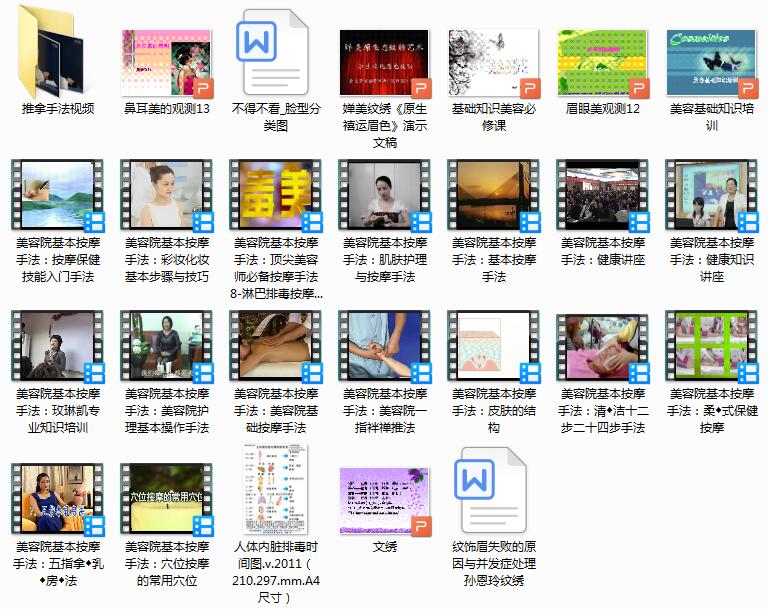Click the 淋巴排毒按摩 video thumbnail
768x609 pixels.
point(275,194)
